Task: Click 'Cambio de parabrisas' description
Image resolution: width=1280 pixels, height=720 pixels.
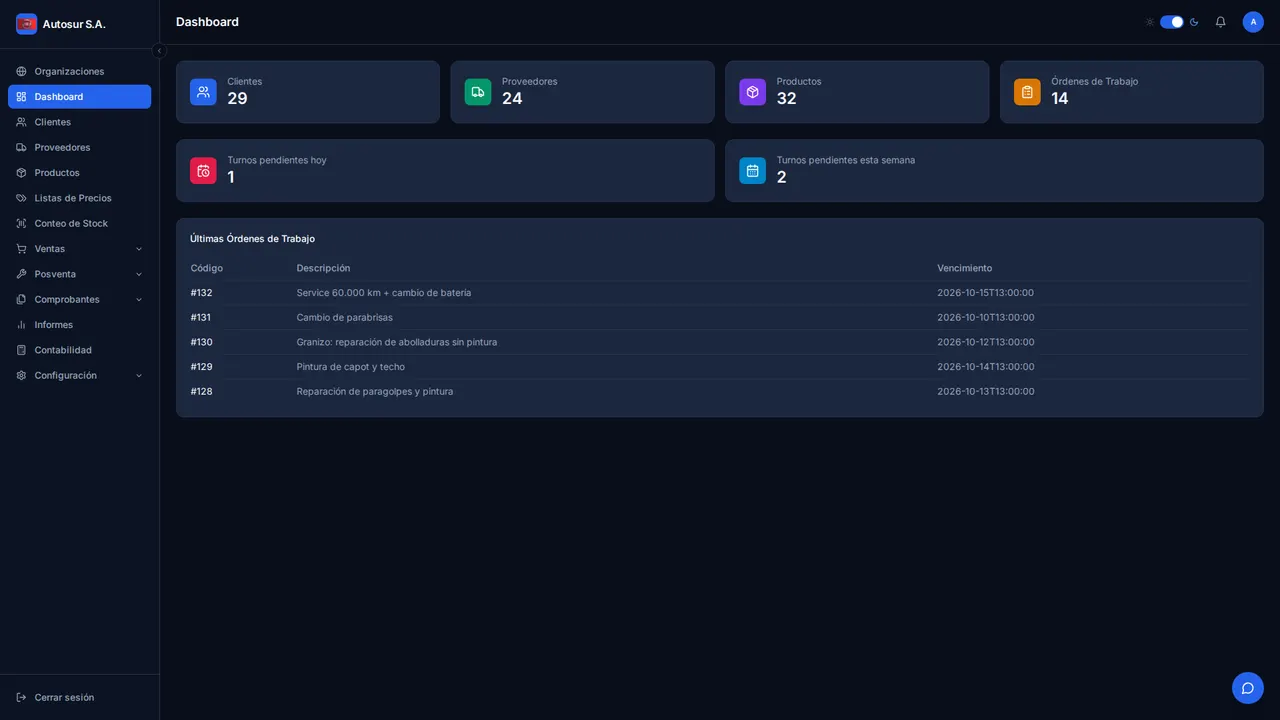Action: (345, 318)
